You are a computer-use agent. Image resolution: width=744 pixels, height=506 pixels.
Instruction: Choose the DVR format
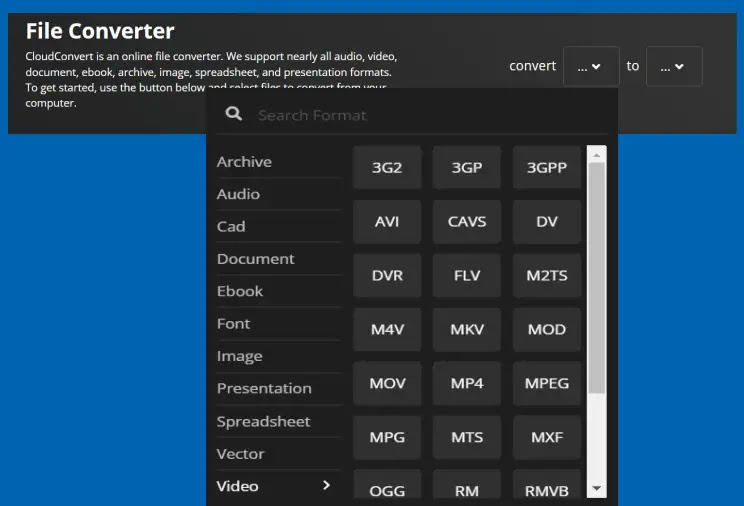tap(387, 275)
